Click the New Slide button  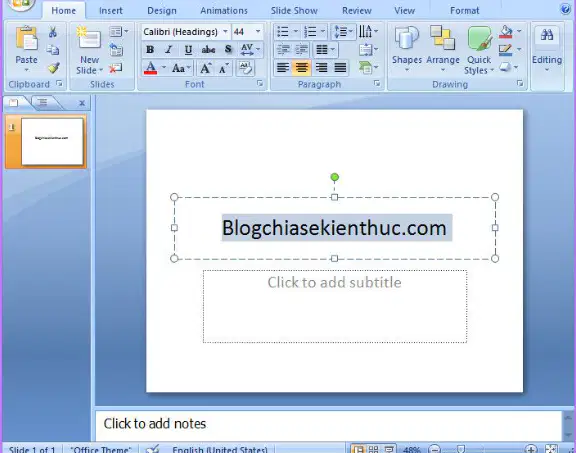[x=89, y=50]
